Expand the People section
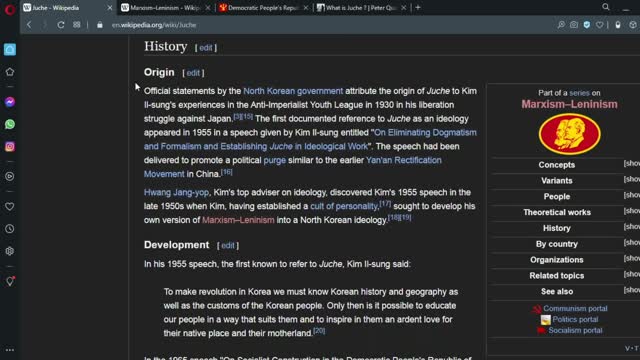This screenshot has width=640, height=360. [631, 195]
